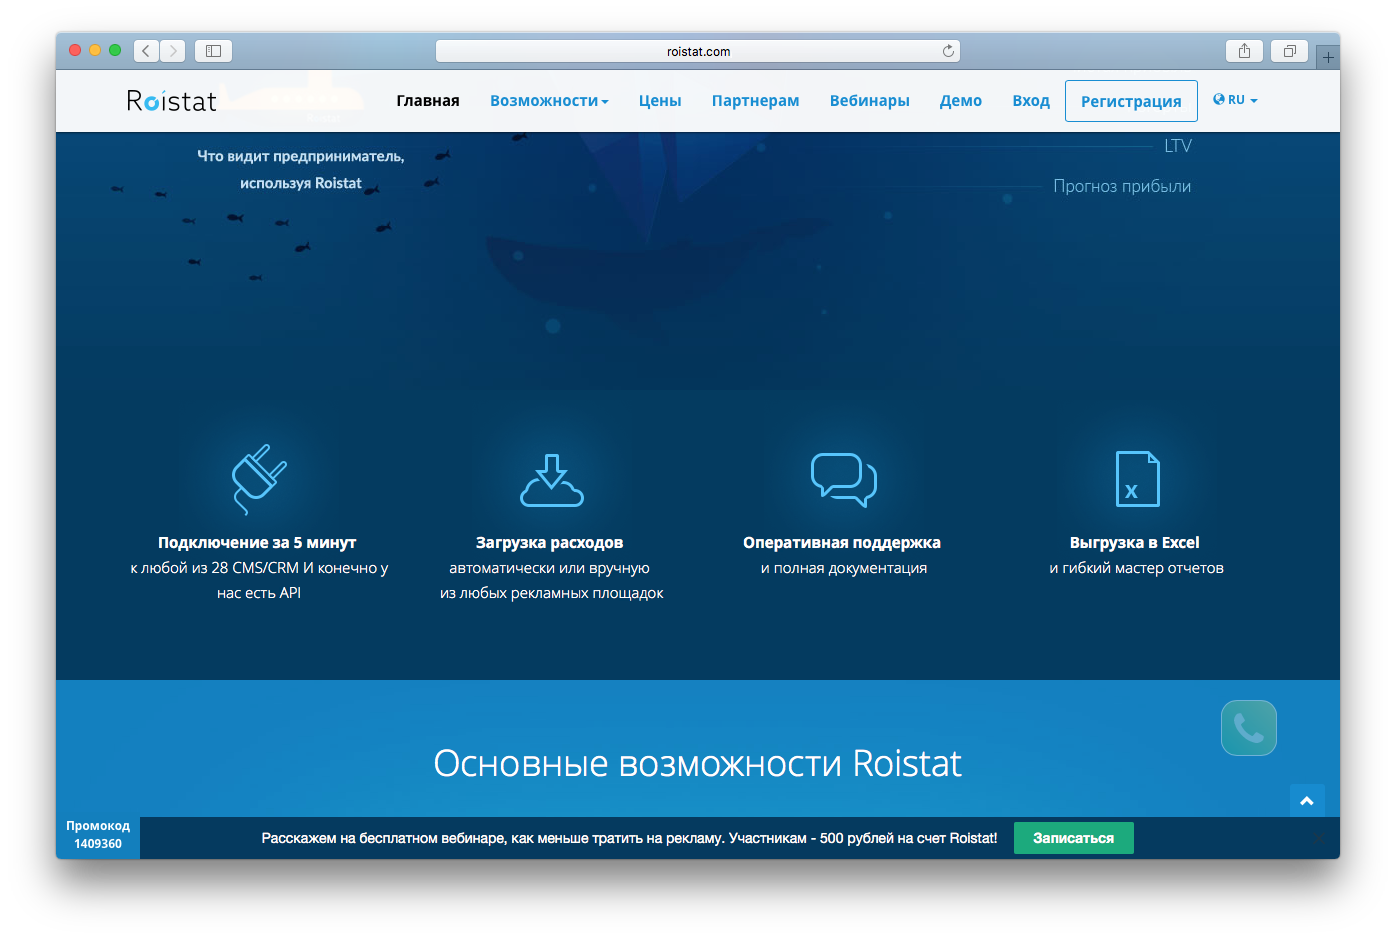Go to Партнерам page

(x=756, y=101)
